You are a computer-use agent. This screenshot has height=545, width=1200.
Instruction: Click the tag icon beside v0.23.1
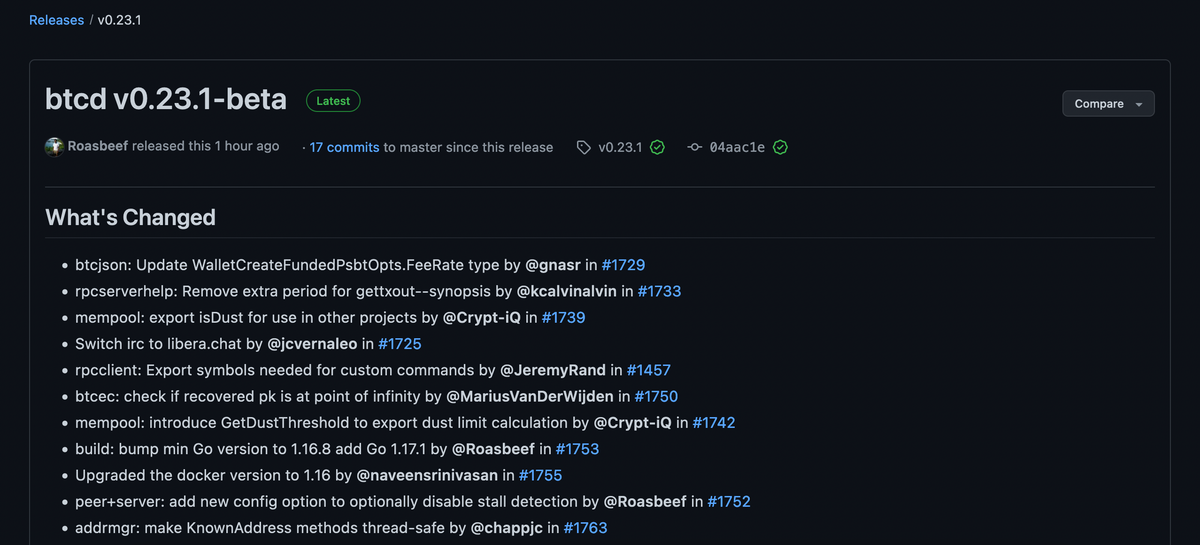584,147
